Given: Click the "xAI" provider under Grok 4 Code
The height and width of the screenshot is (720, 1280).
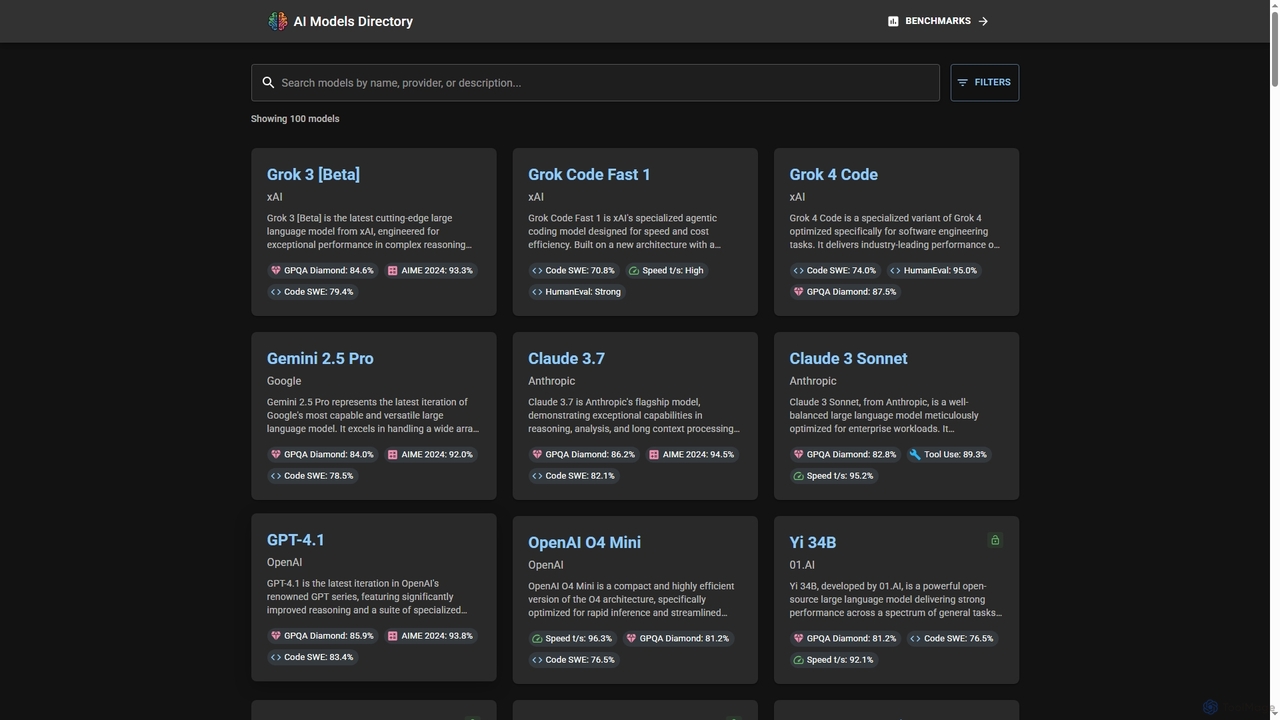Looking at the screenshot, I should [x=797, y=197].
